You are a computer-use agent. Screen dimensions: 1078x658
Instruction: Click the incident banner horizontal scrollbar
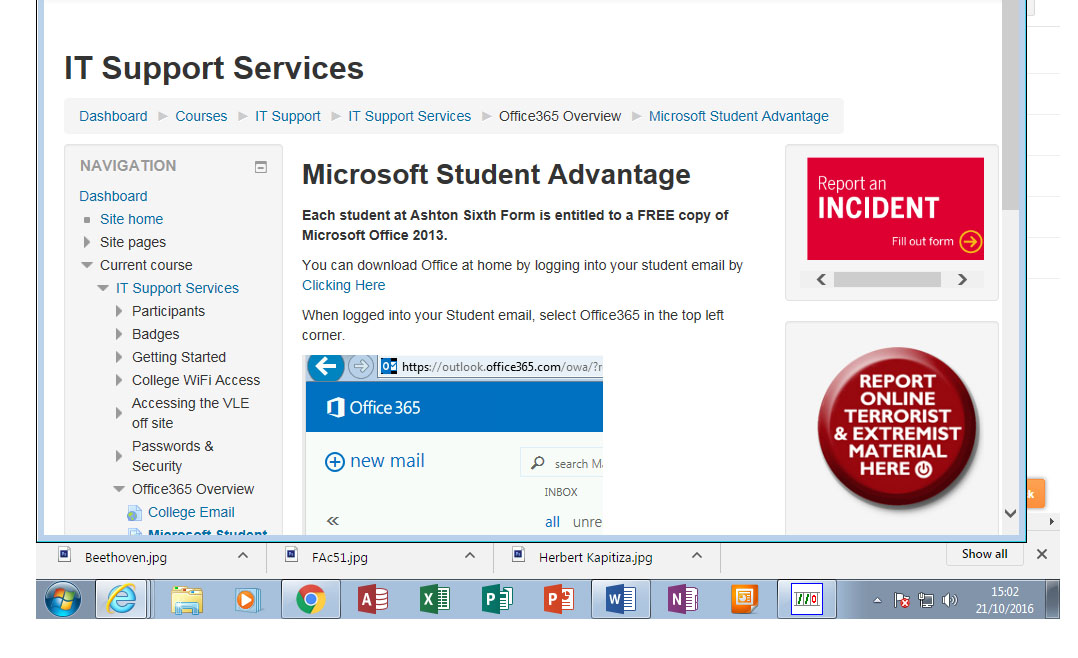coord(887,279)
